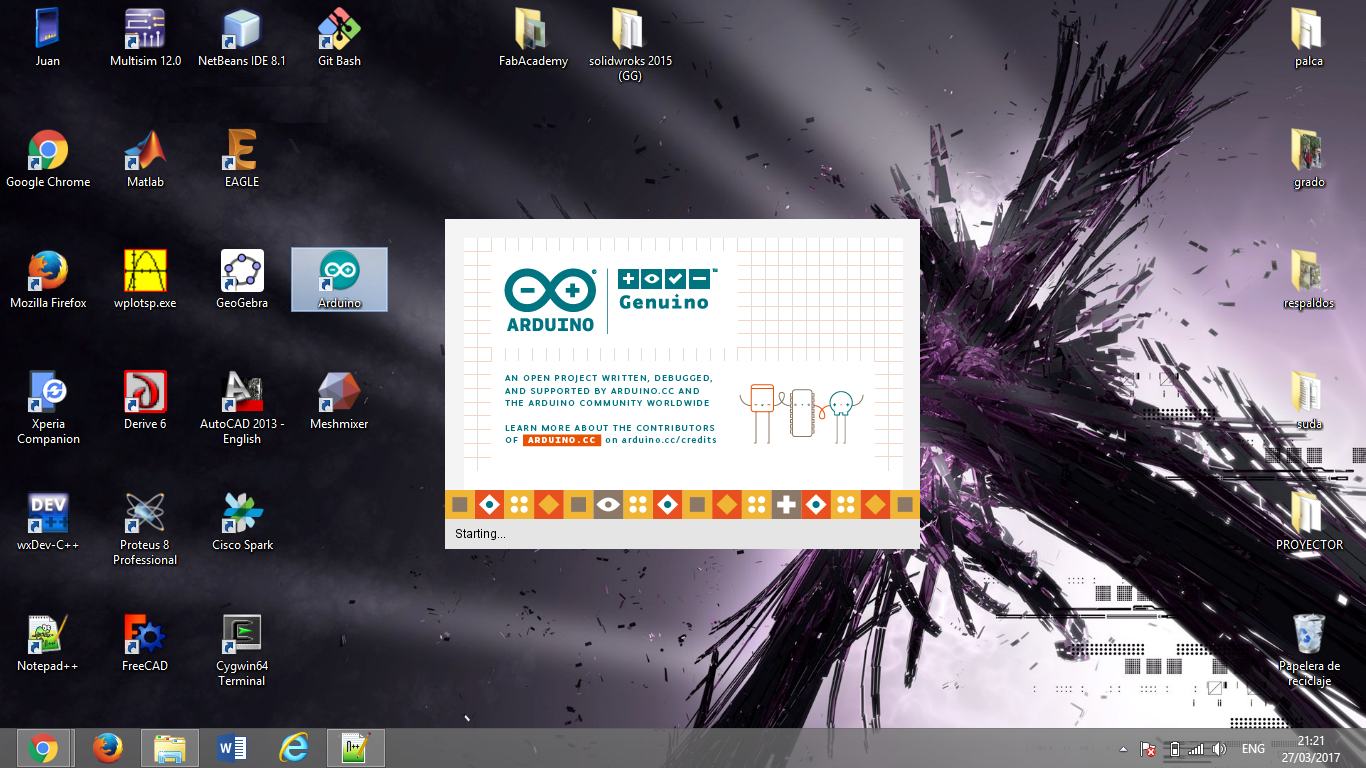Viewport: 1366px width, 768px height.
Task: Select the Google Chrome desktop shortcut
Action: 48,160
